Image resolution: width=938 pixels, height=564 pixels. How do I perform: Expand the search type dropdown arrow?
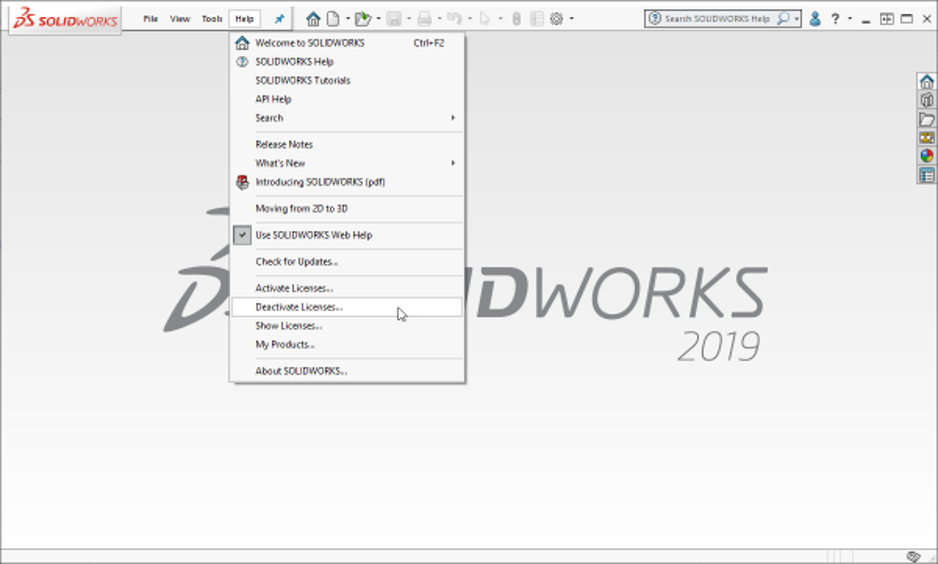point(796,19)
